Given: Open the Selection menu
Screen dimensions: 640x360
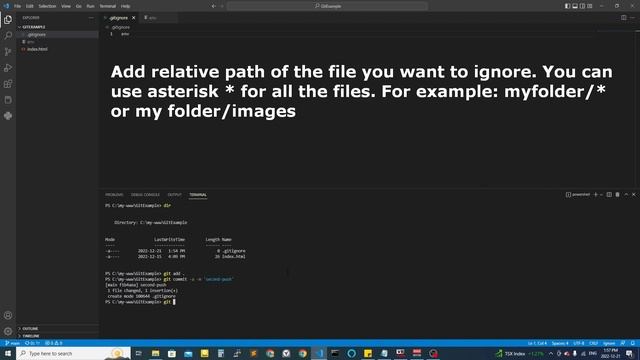Looking at the screenshot, I should coord(47,6).
